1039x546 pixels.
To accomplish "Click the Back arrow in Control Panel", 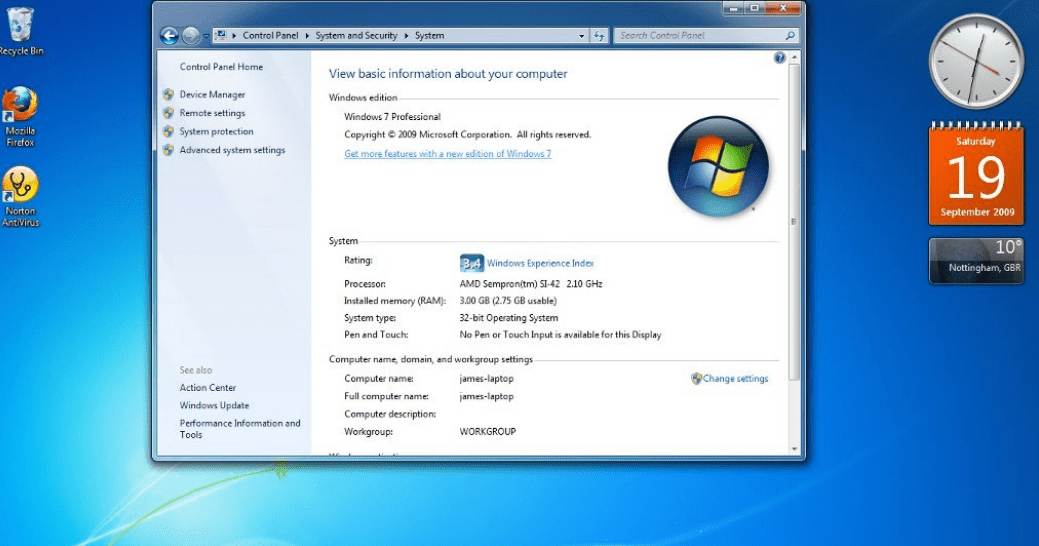I will pyautogui.click(x=169, y=35).
